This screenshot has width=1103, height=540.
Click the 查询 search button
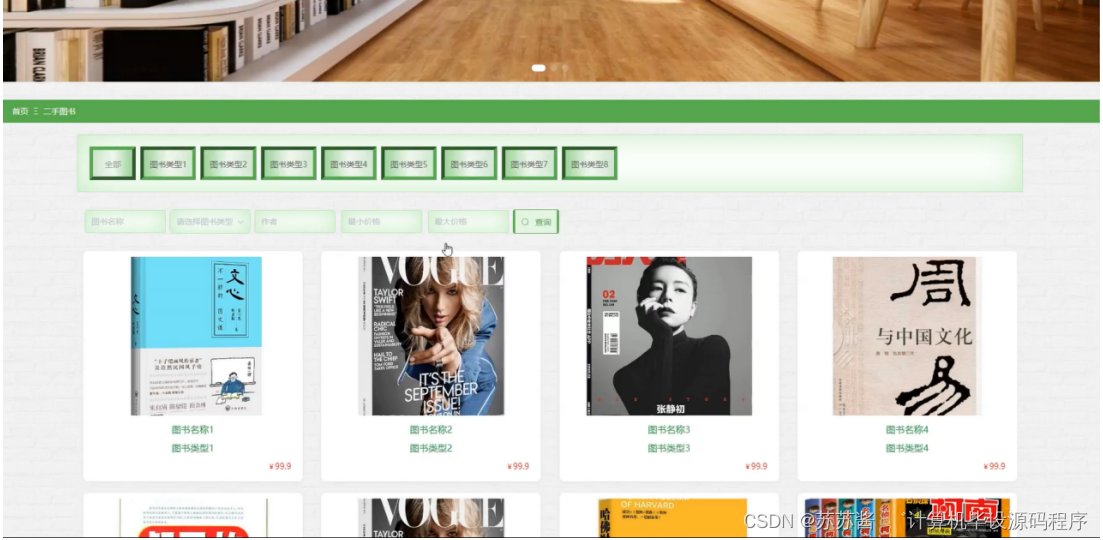coord(536,221)
